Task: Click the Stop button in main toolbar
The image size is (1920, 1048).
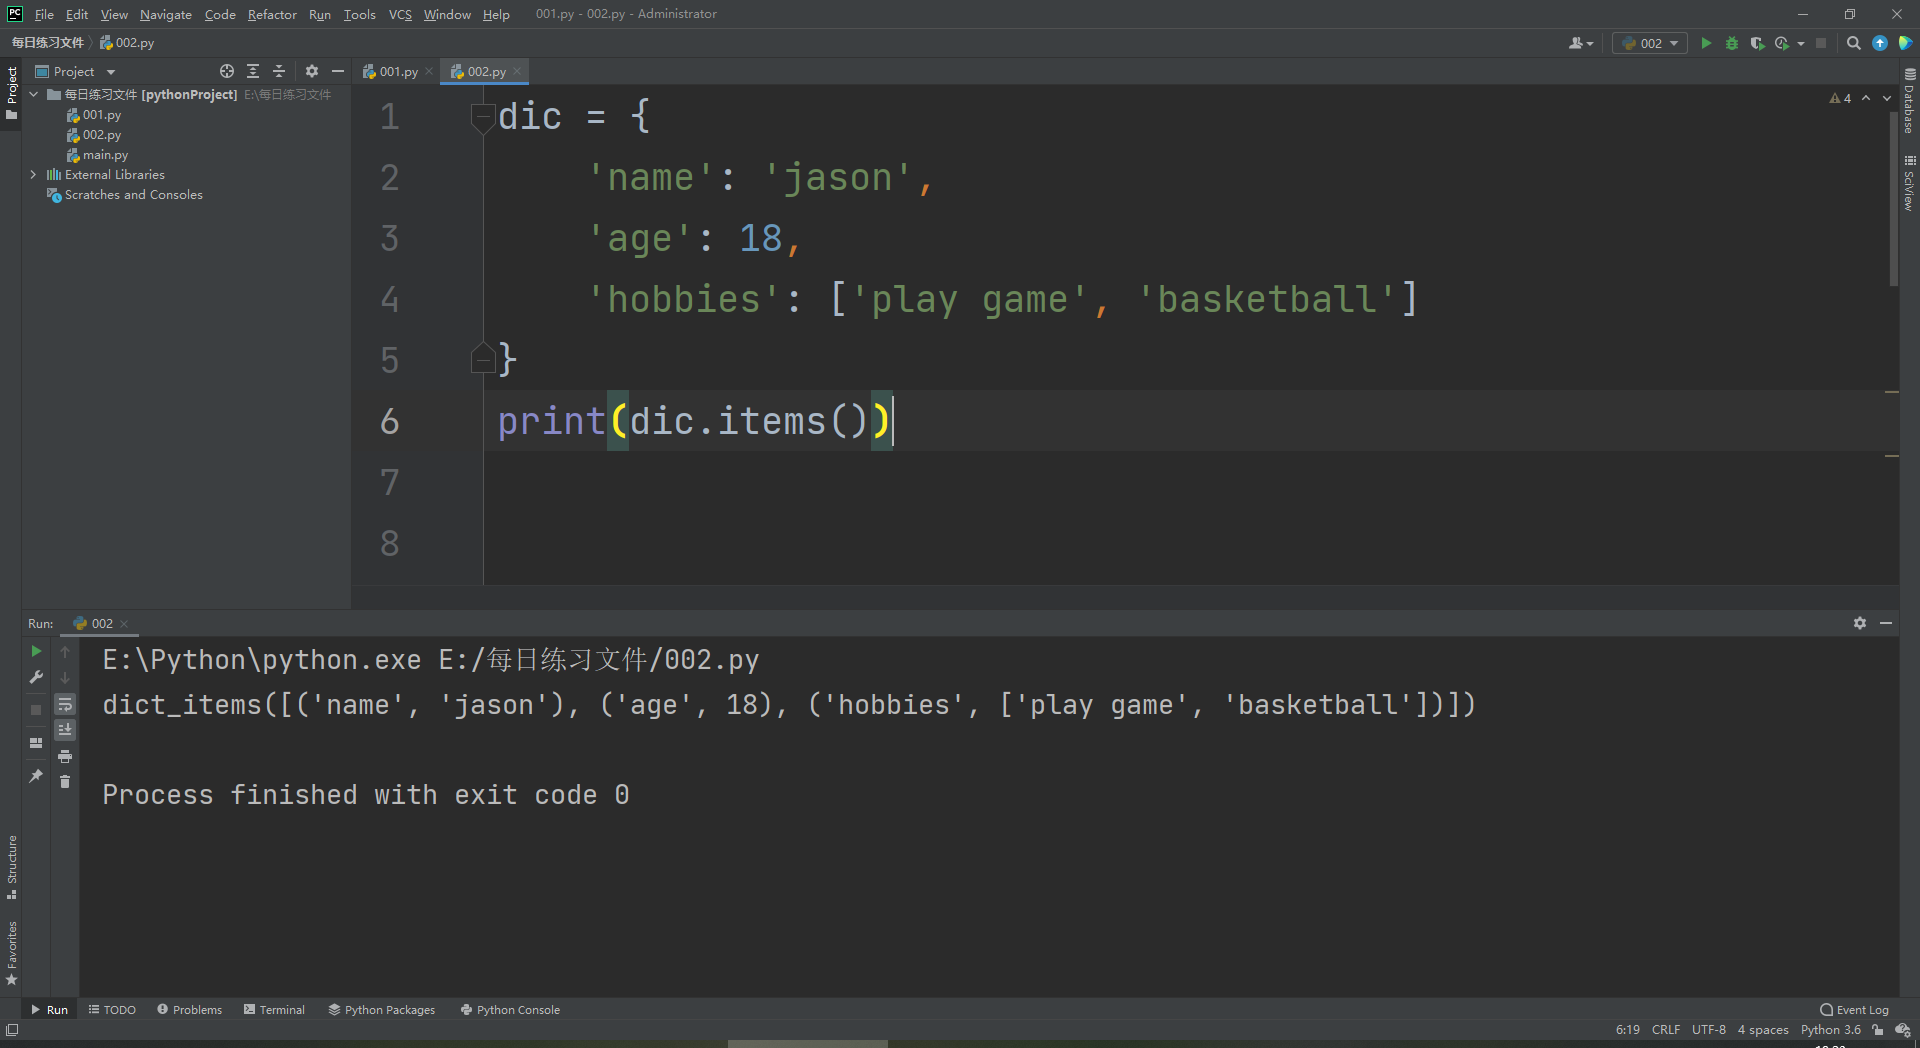Action: 1821,43
